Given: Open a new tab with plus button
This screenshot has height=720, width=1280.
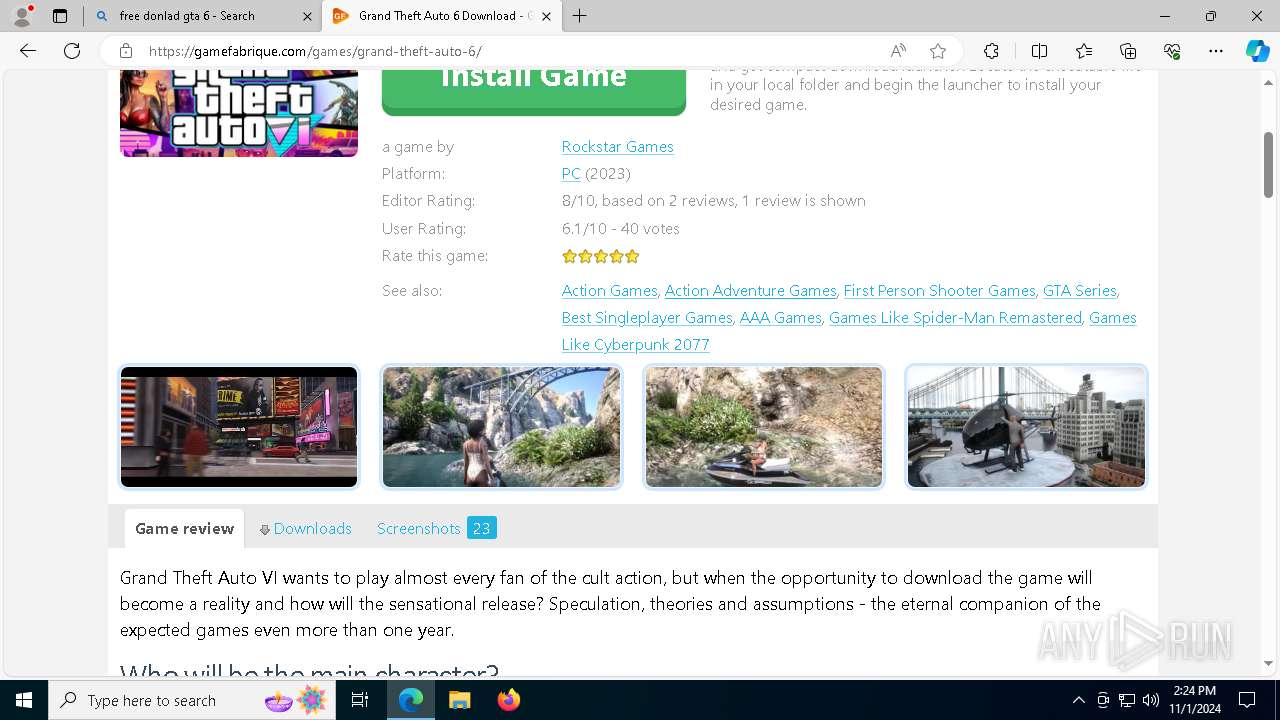Looking at the screenshot, I should [579, 16].
